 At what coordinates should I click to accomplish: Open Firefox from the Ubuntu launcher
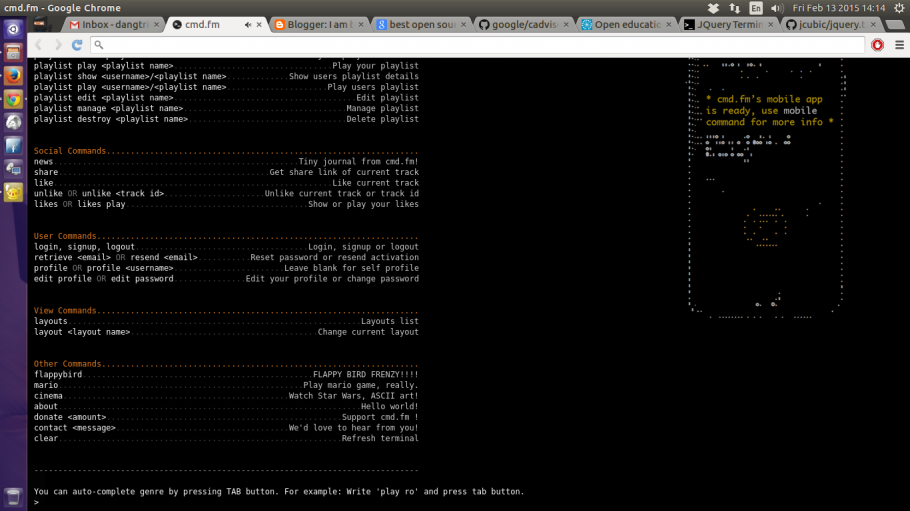[x=13, y=76]
